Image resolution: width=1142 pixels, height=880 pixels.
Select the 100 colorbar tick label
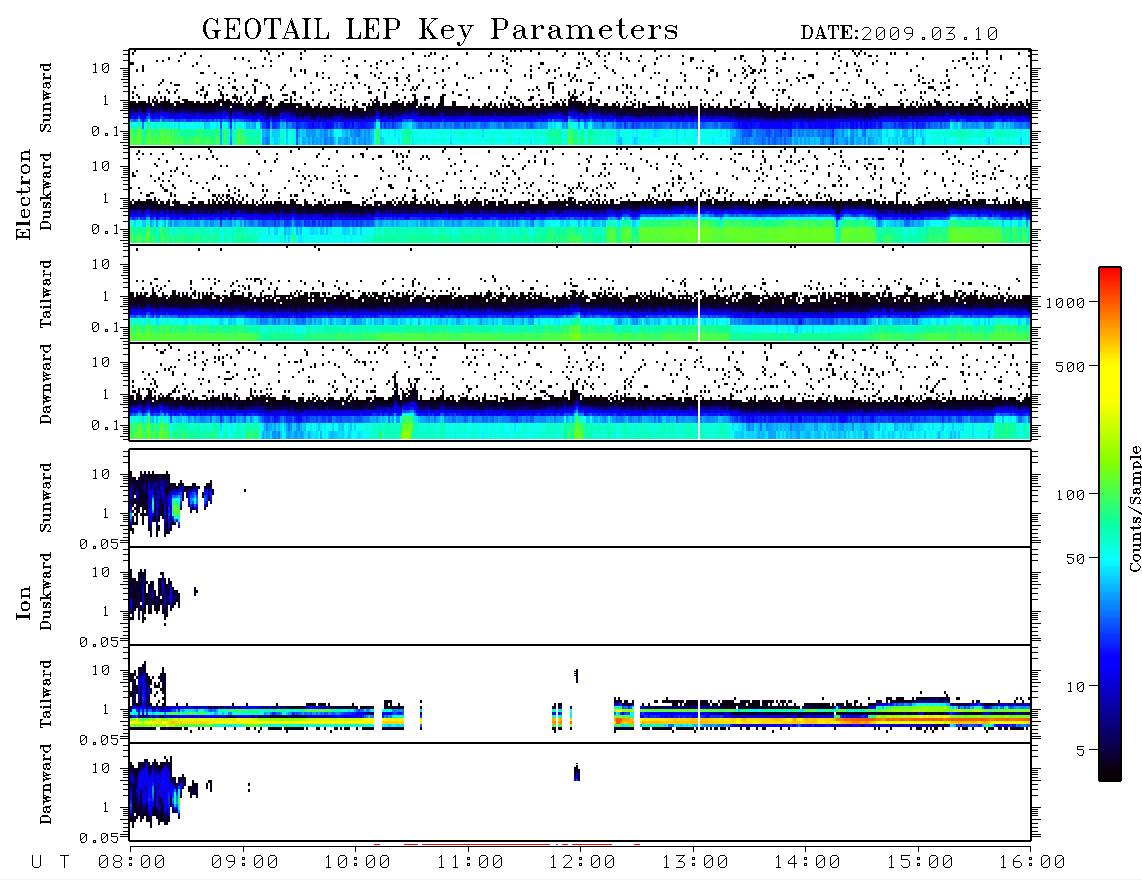pyautogui.click(x=1071, y=495)
